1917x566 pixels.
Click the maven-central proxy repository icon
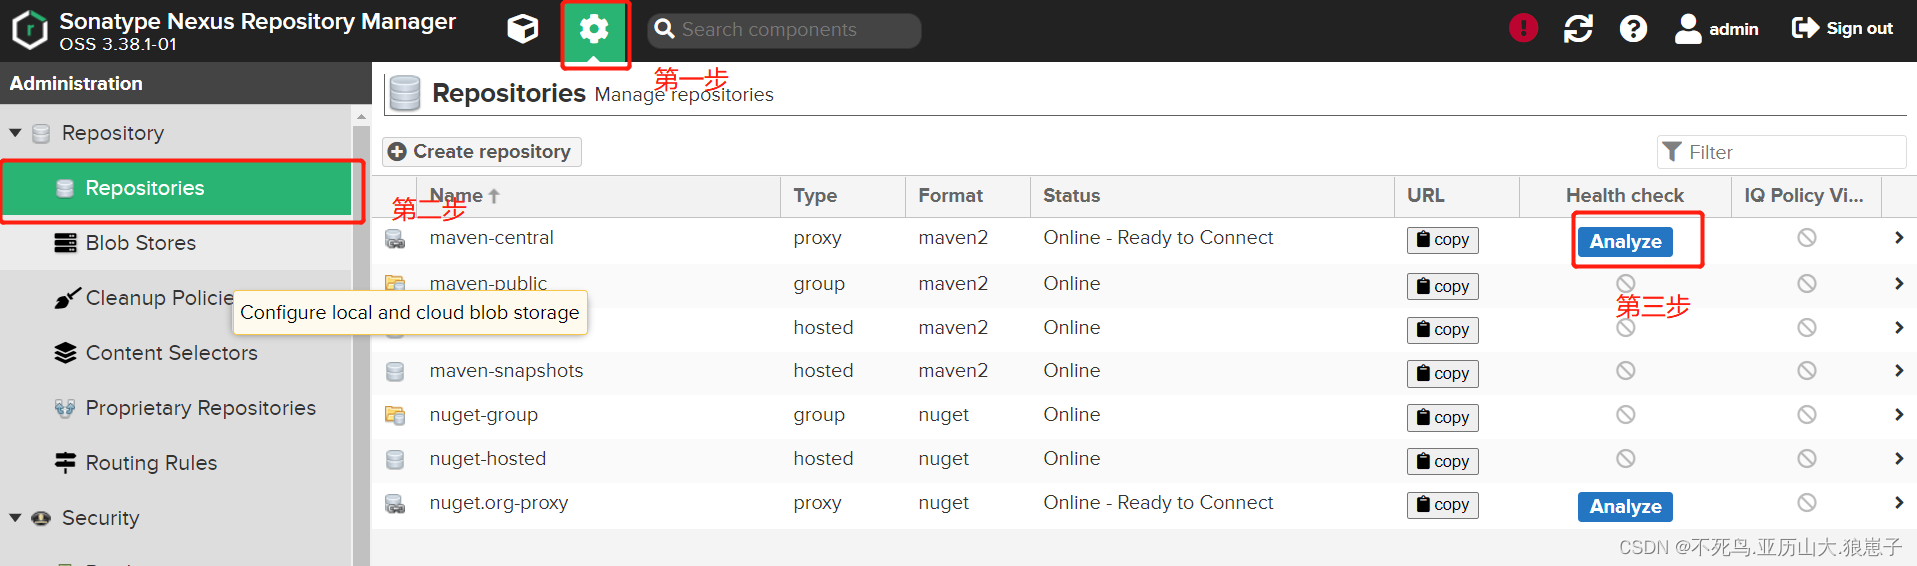tap(395, 239)
